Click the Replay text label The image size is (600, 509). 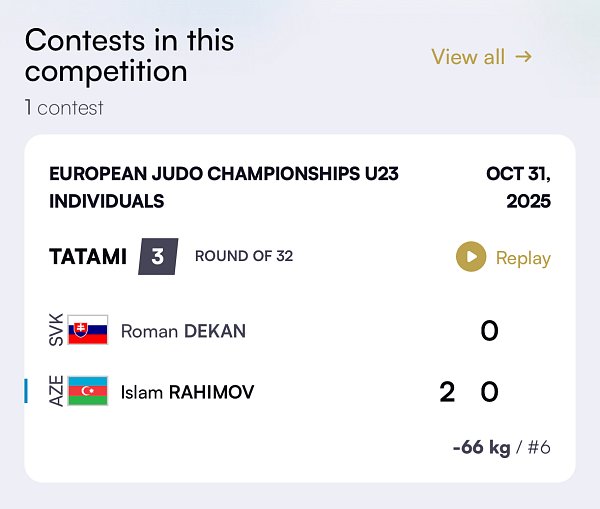(x=523, y=258)
